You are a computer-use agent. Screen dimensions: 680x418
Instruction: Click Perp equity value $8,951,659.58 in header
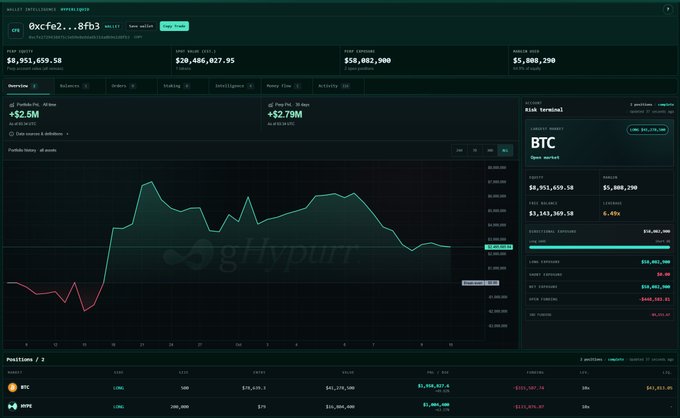click(x=34, y=61)
